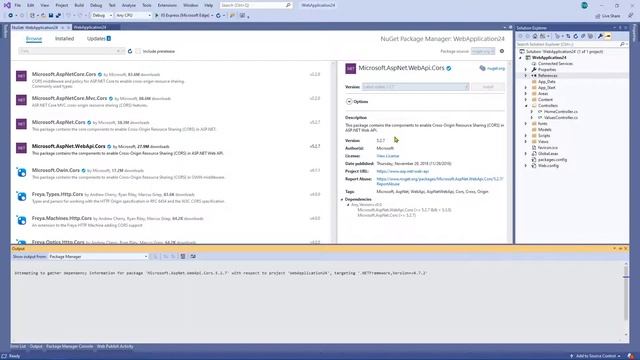Click Solution Explorer Refresh icon

point(576,36)
